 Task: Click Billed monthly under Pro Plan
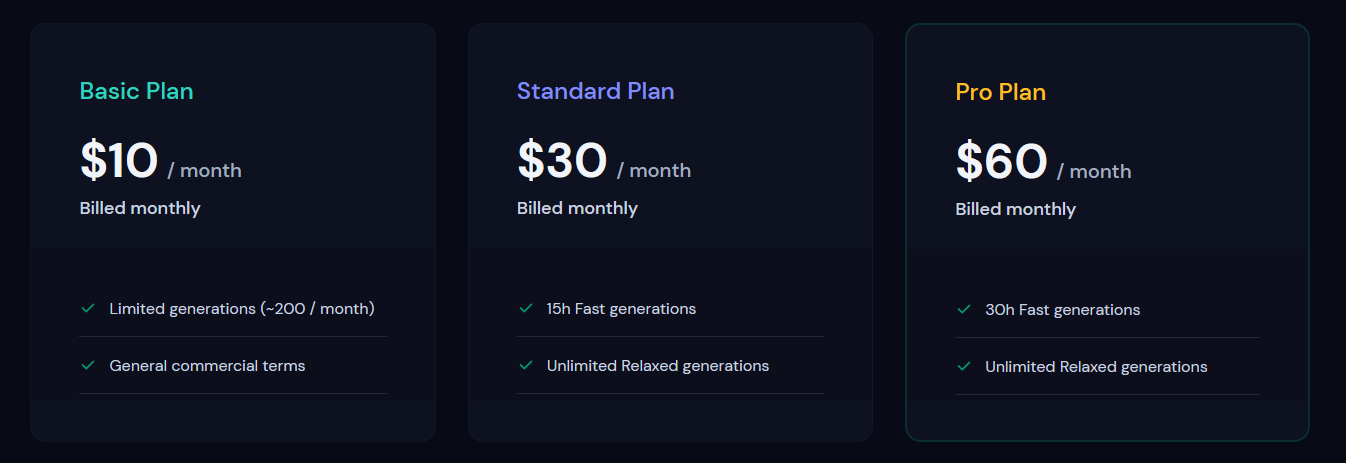1015,209
